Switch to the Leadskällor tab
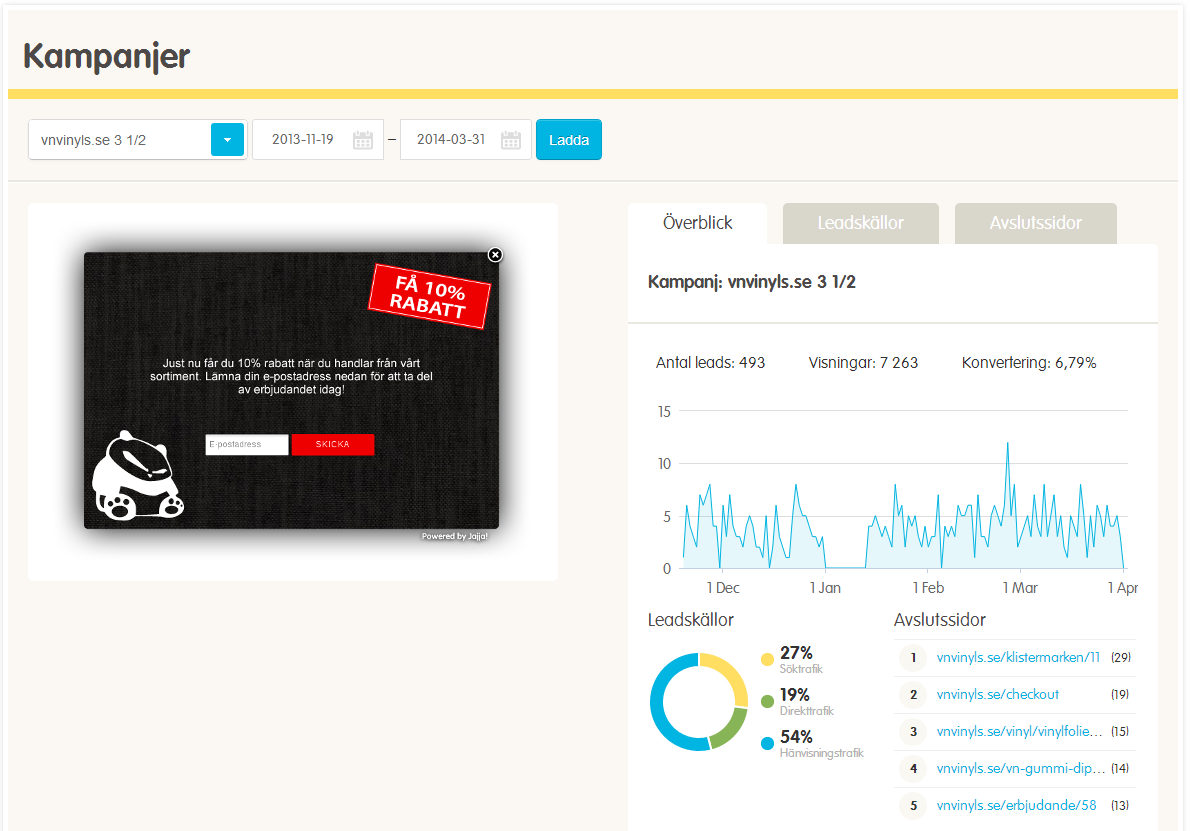 (x=861, y=223)
